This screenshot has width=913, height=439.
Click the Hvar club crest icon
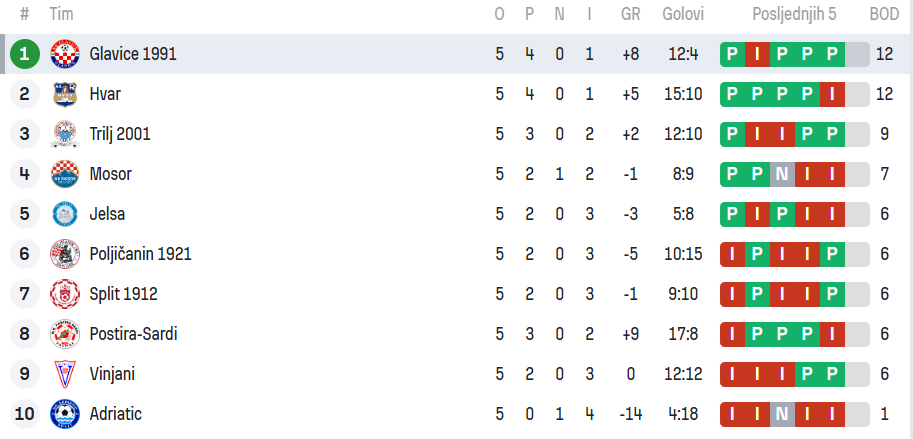click(x=64, y=94)
